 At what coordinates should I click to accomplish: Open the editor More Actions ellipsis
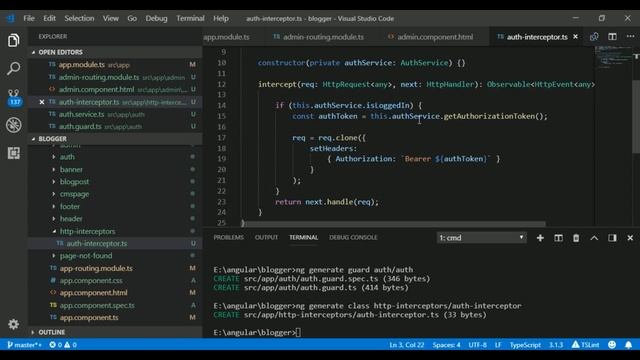coord(630,37)
